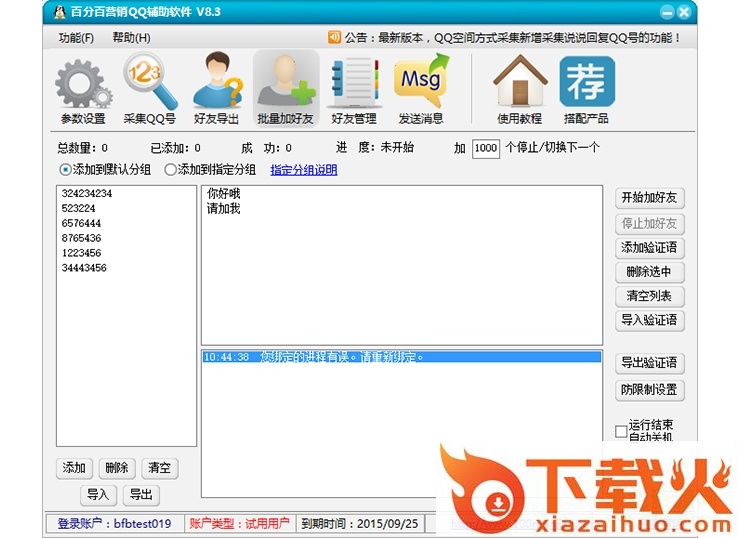Click the 删除 button below QQ list

[117, 468]
